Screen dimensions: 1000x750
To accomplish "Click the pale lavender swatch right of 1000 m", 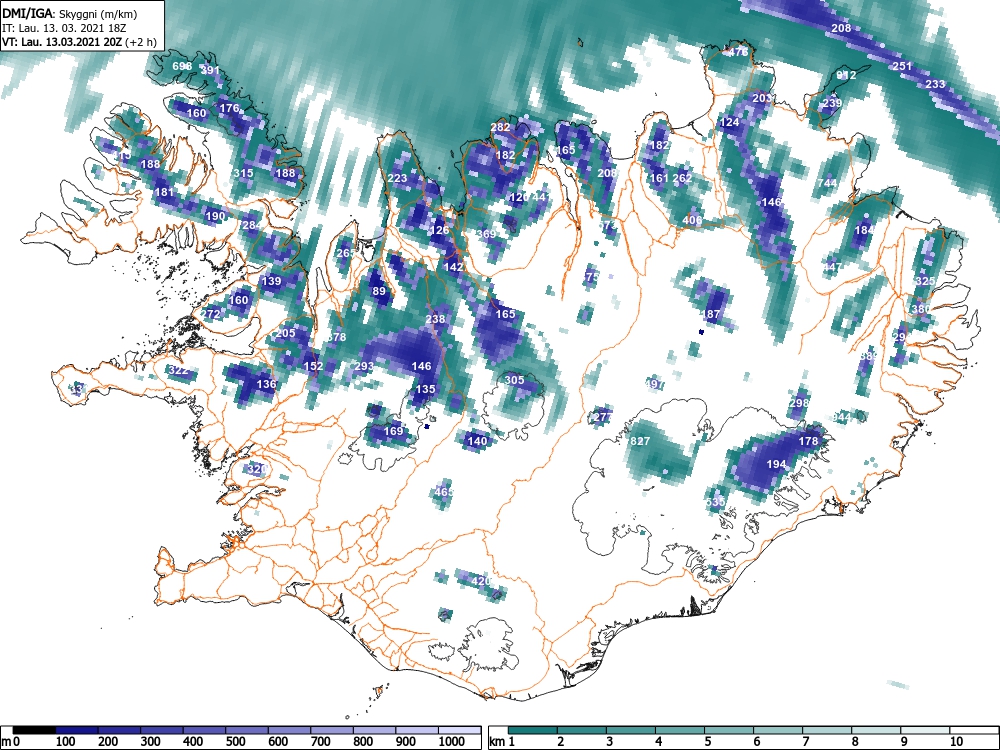I will tap(460, 730).
